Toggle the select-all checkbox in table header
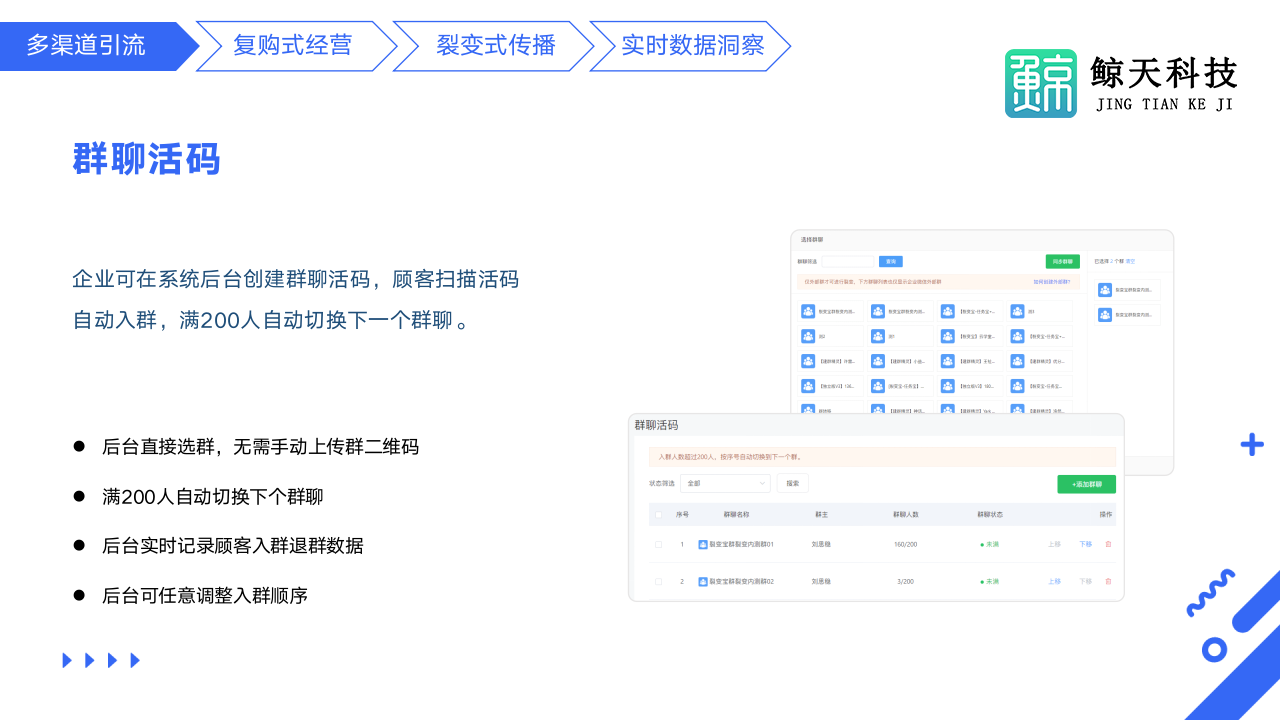 click(658, 515)
